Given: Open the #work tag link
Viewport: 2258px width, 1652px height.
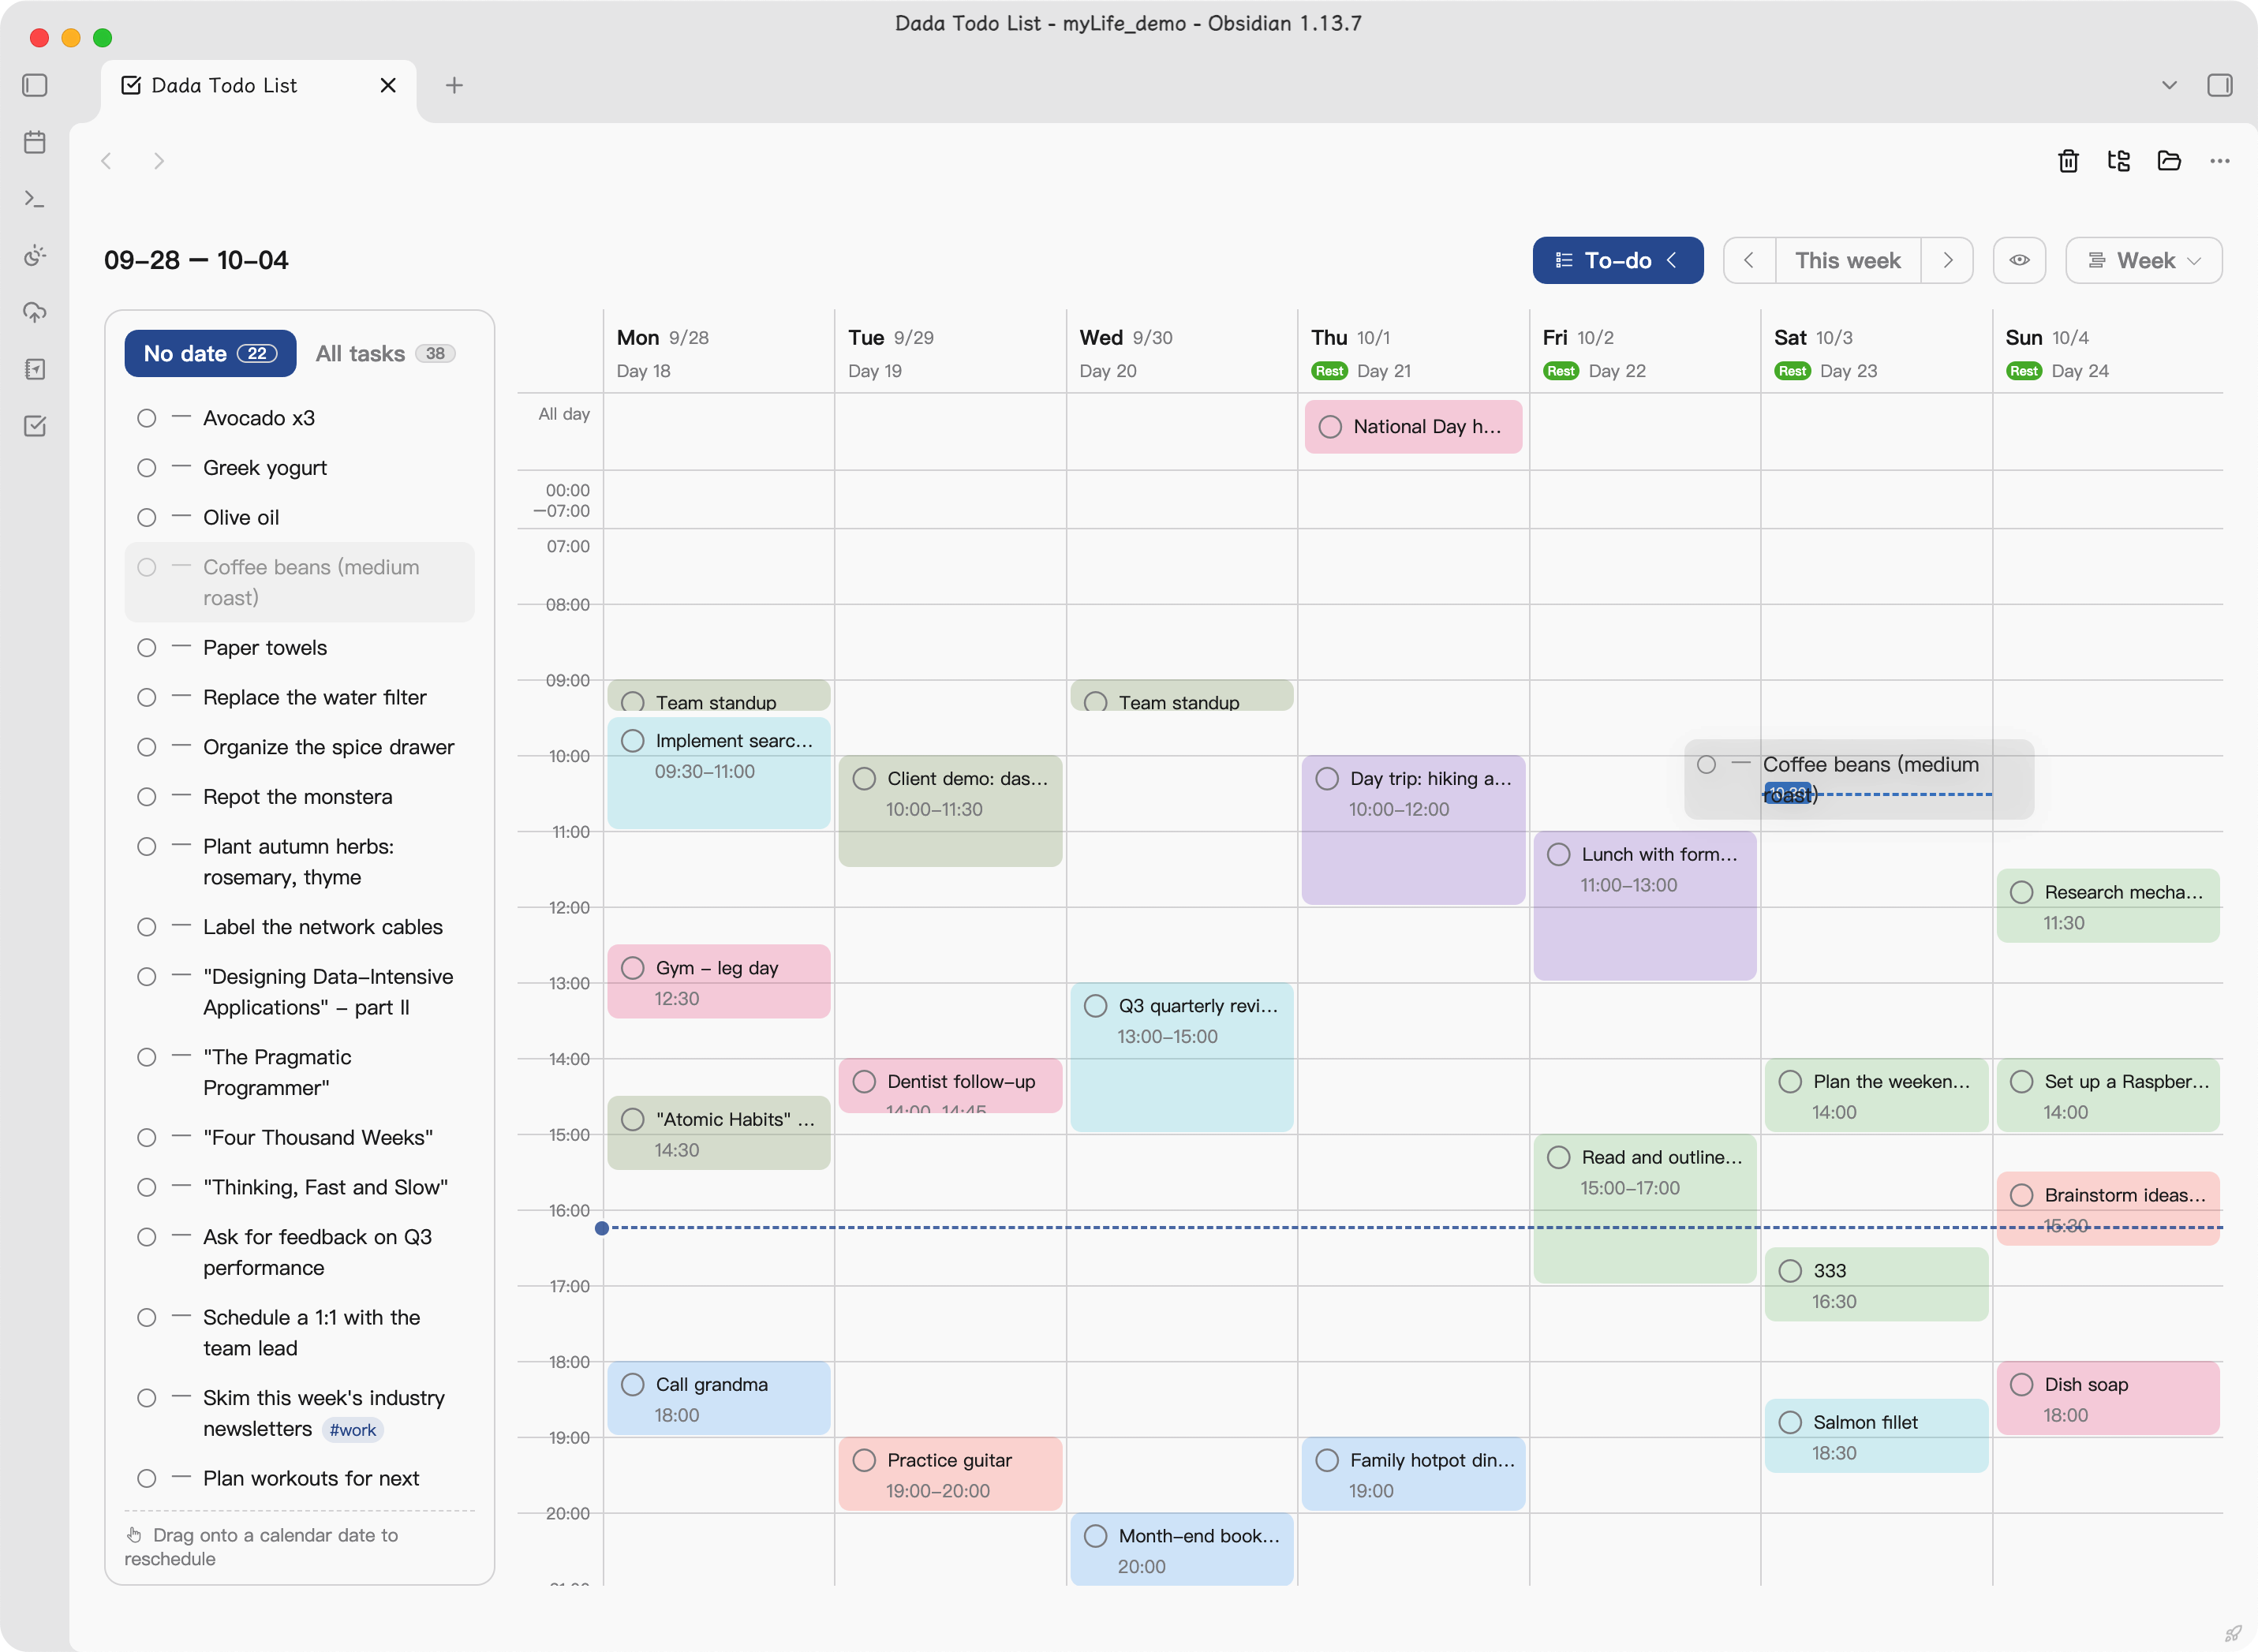Looking at the screenshot, I should tap(353, 1430).
